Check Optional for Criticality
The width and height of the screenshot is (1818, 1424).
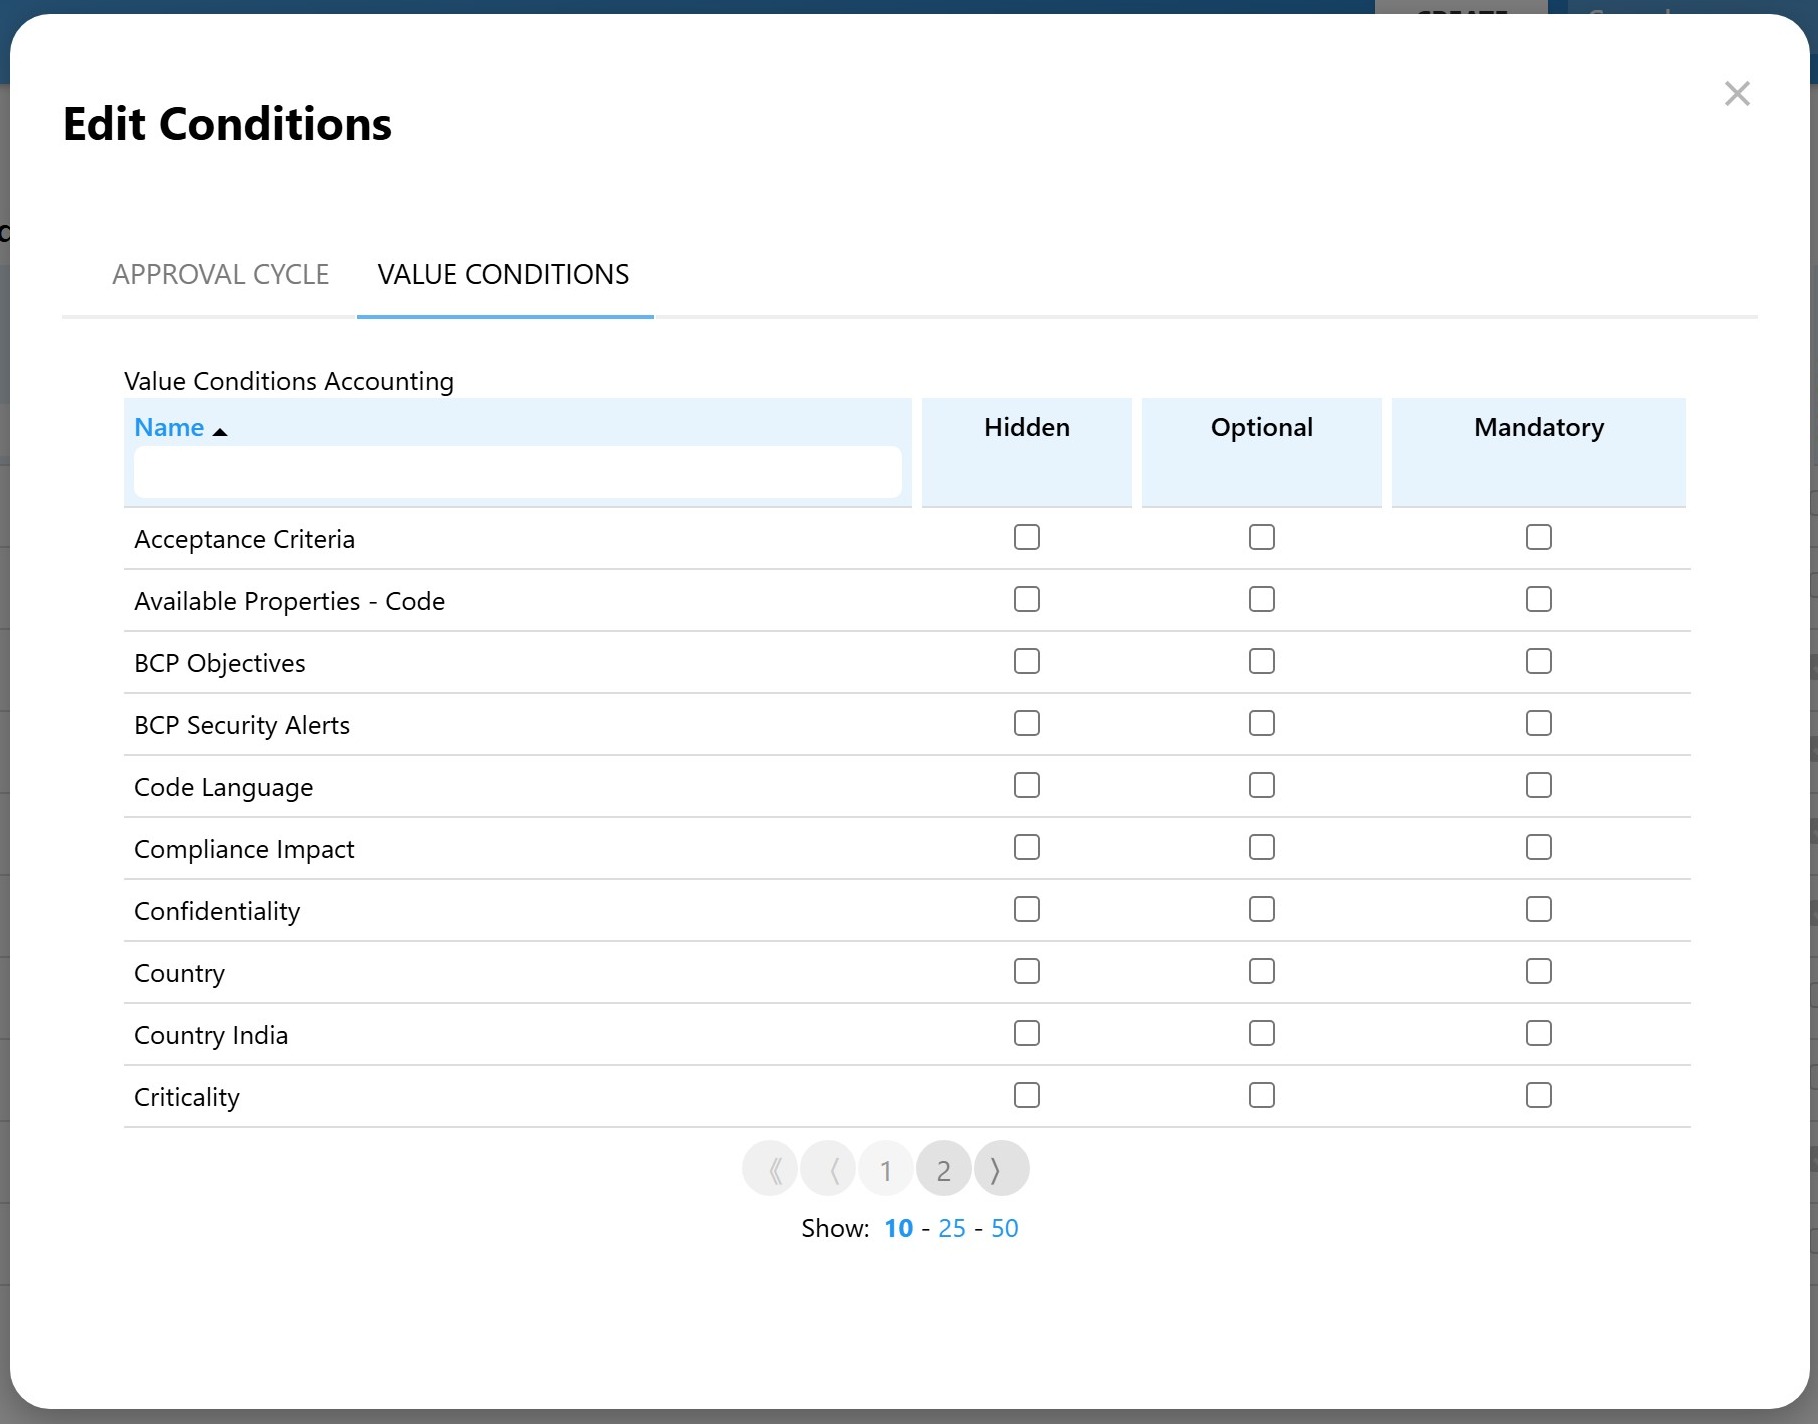1261,1096
